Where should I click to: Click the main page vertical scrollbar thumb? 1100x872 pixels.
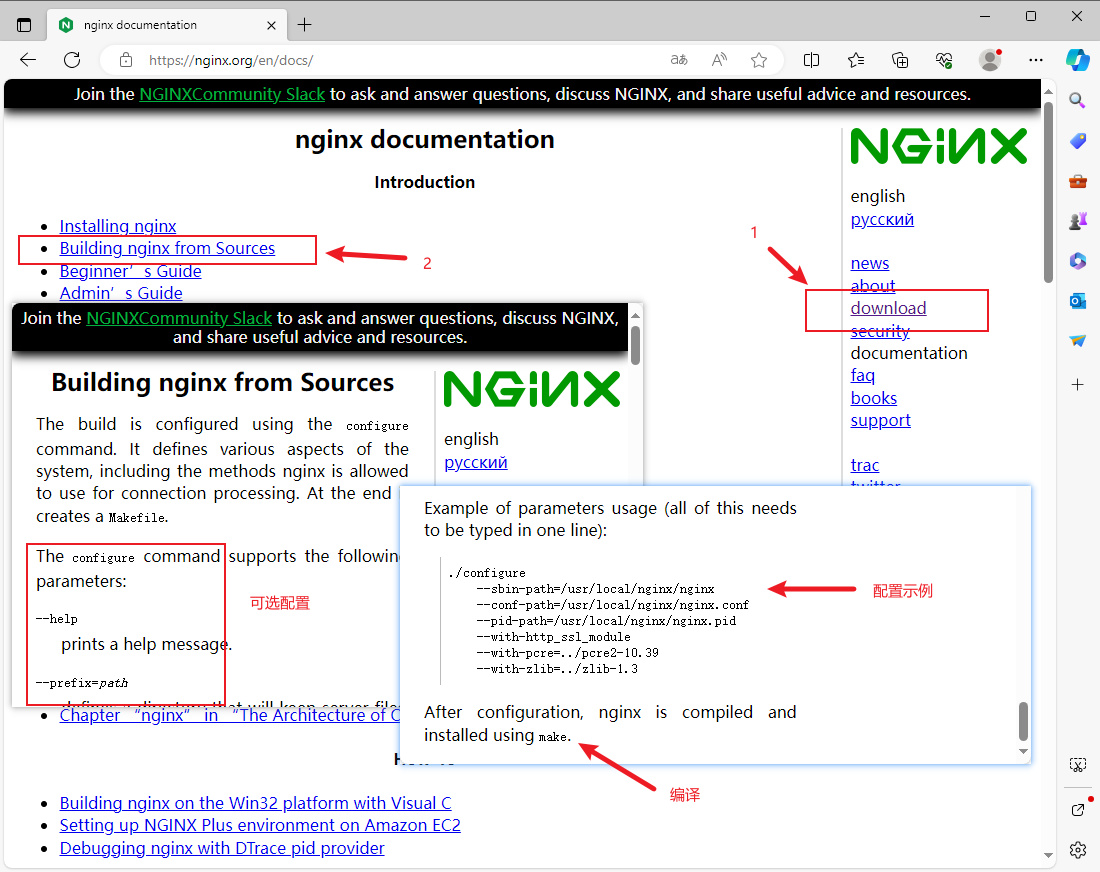click(x=1048, y=192)
